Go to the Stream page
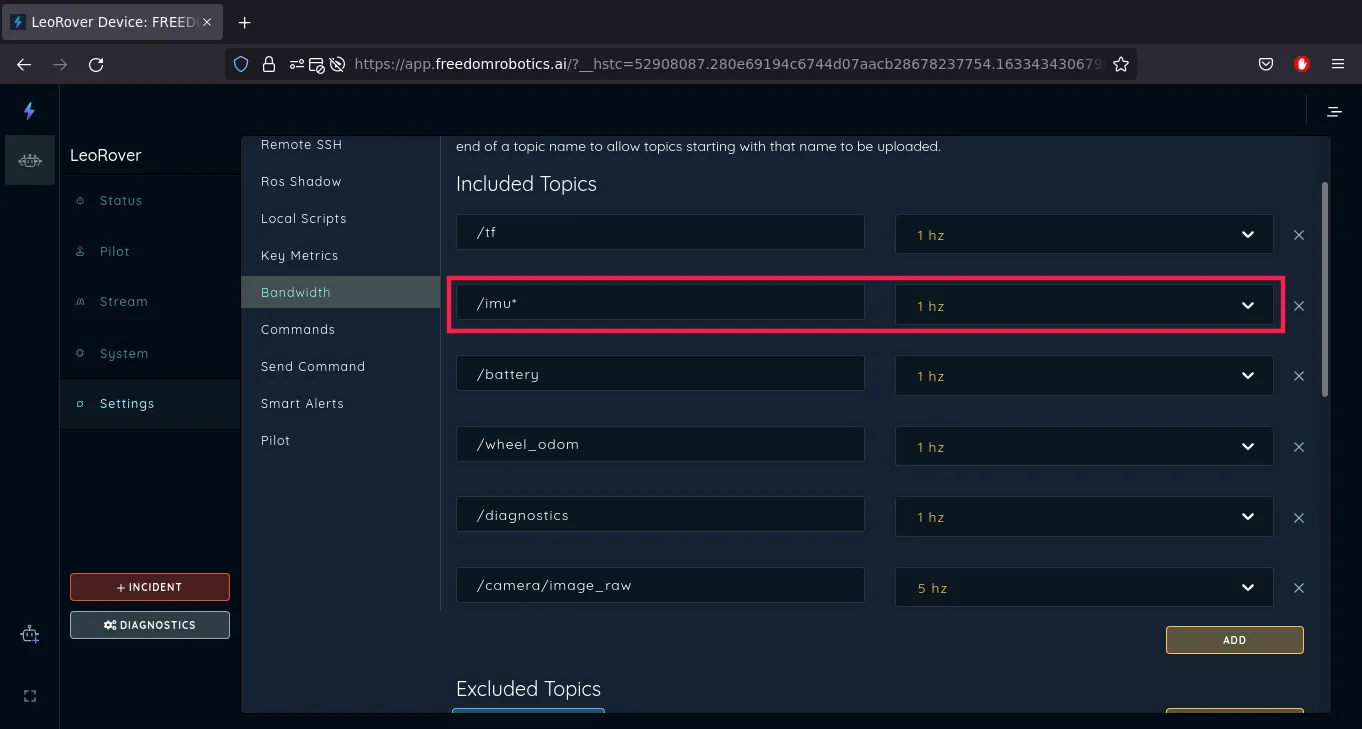Image resolution: width=1362 pixels, height=729 pixels. pos(123,302)
